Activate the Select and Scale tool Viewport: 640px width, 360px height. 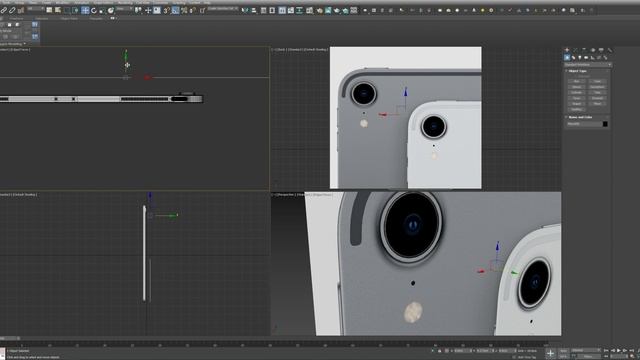click(102, 10)
